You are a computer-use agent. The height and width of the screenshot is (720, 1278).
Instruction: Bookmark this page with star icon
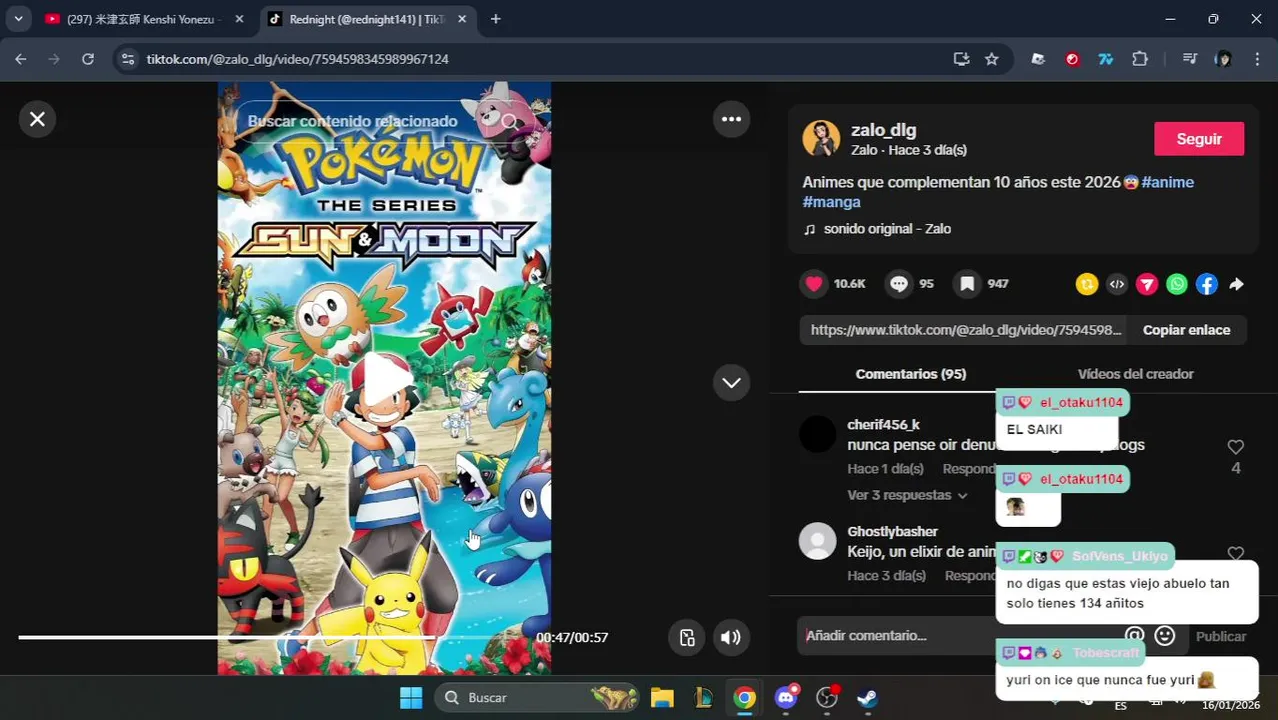pos(991,59)
